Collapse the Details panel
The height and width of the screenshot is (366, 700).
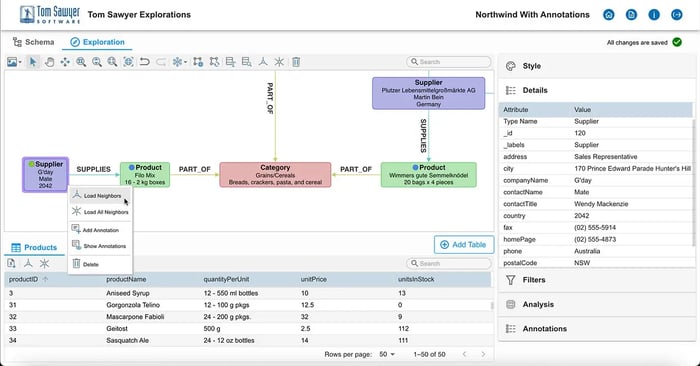pyautogui.click(x=596, y=90)
